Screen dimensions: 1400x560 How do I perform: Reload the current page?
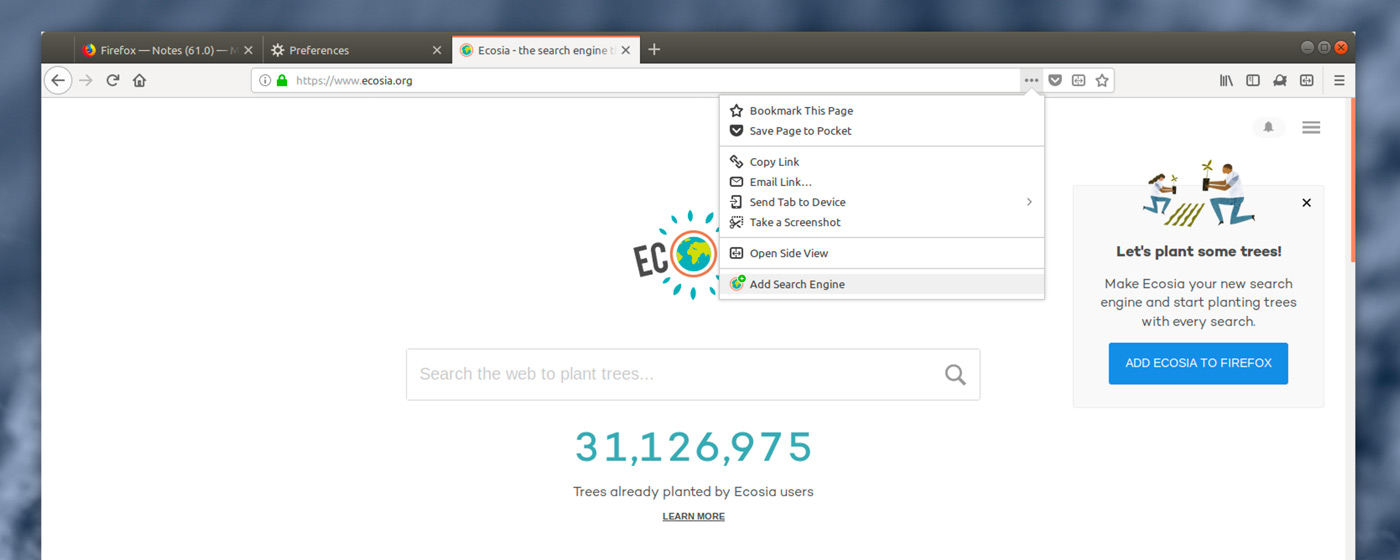pos(113,81)
